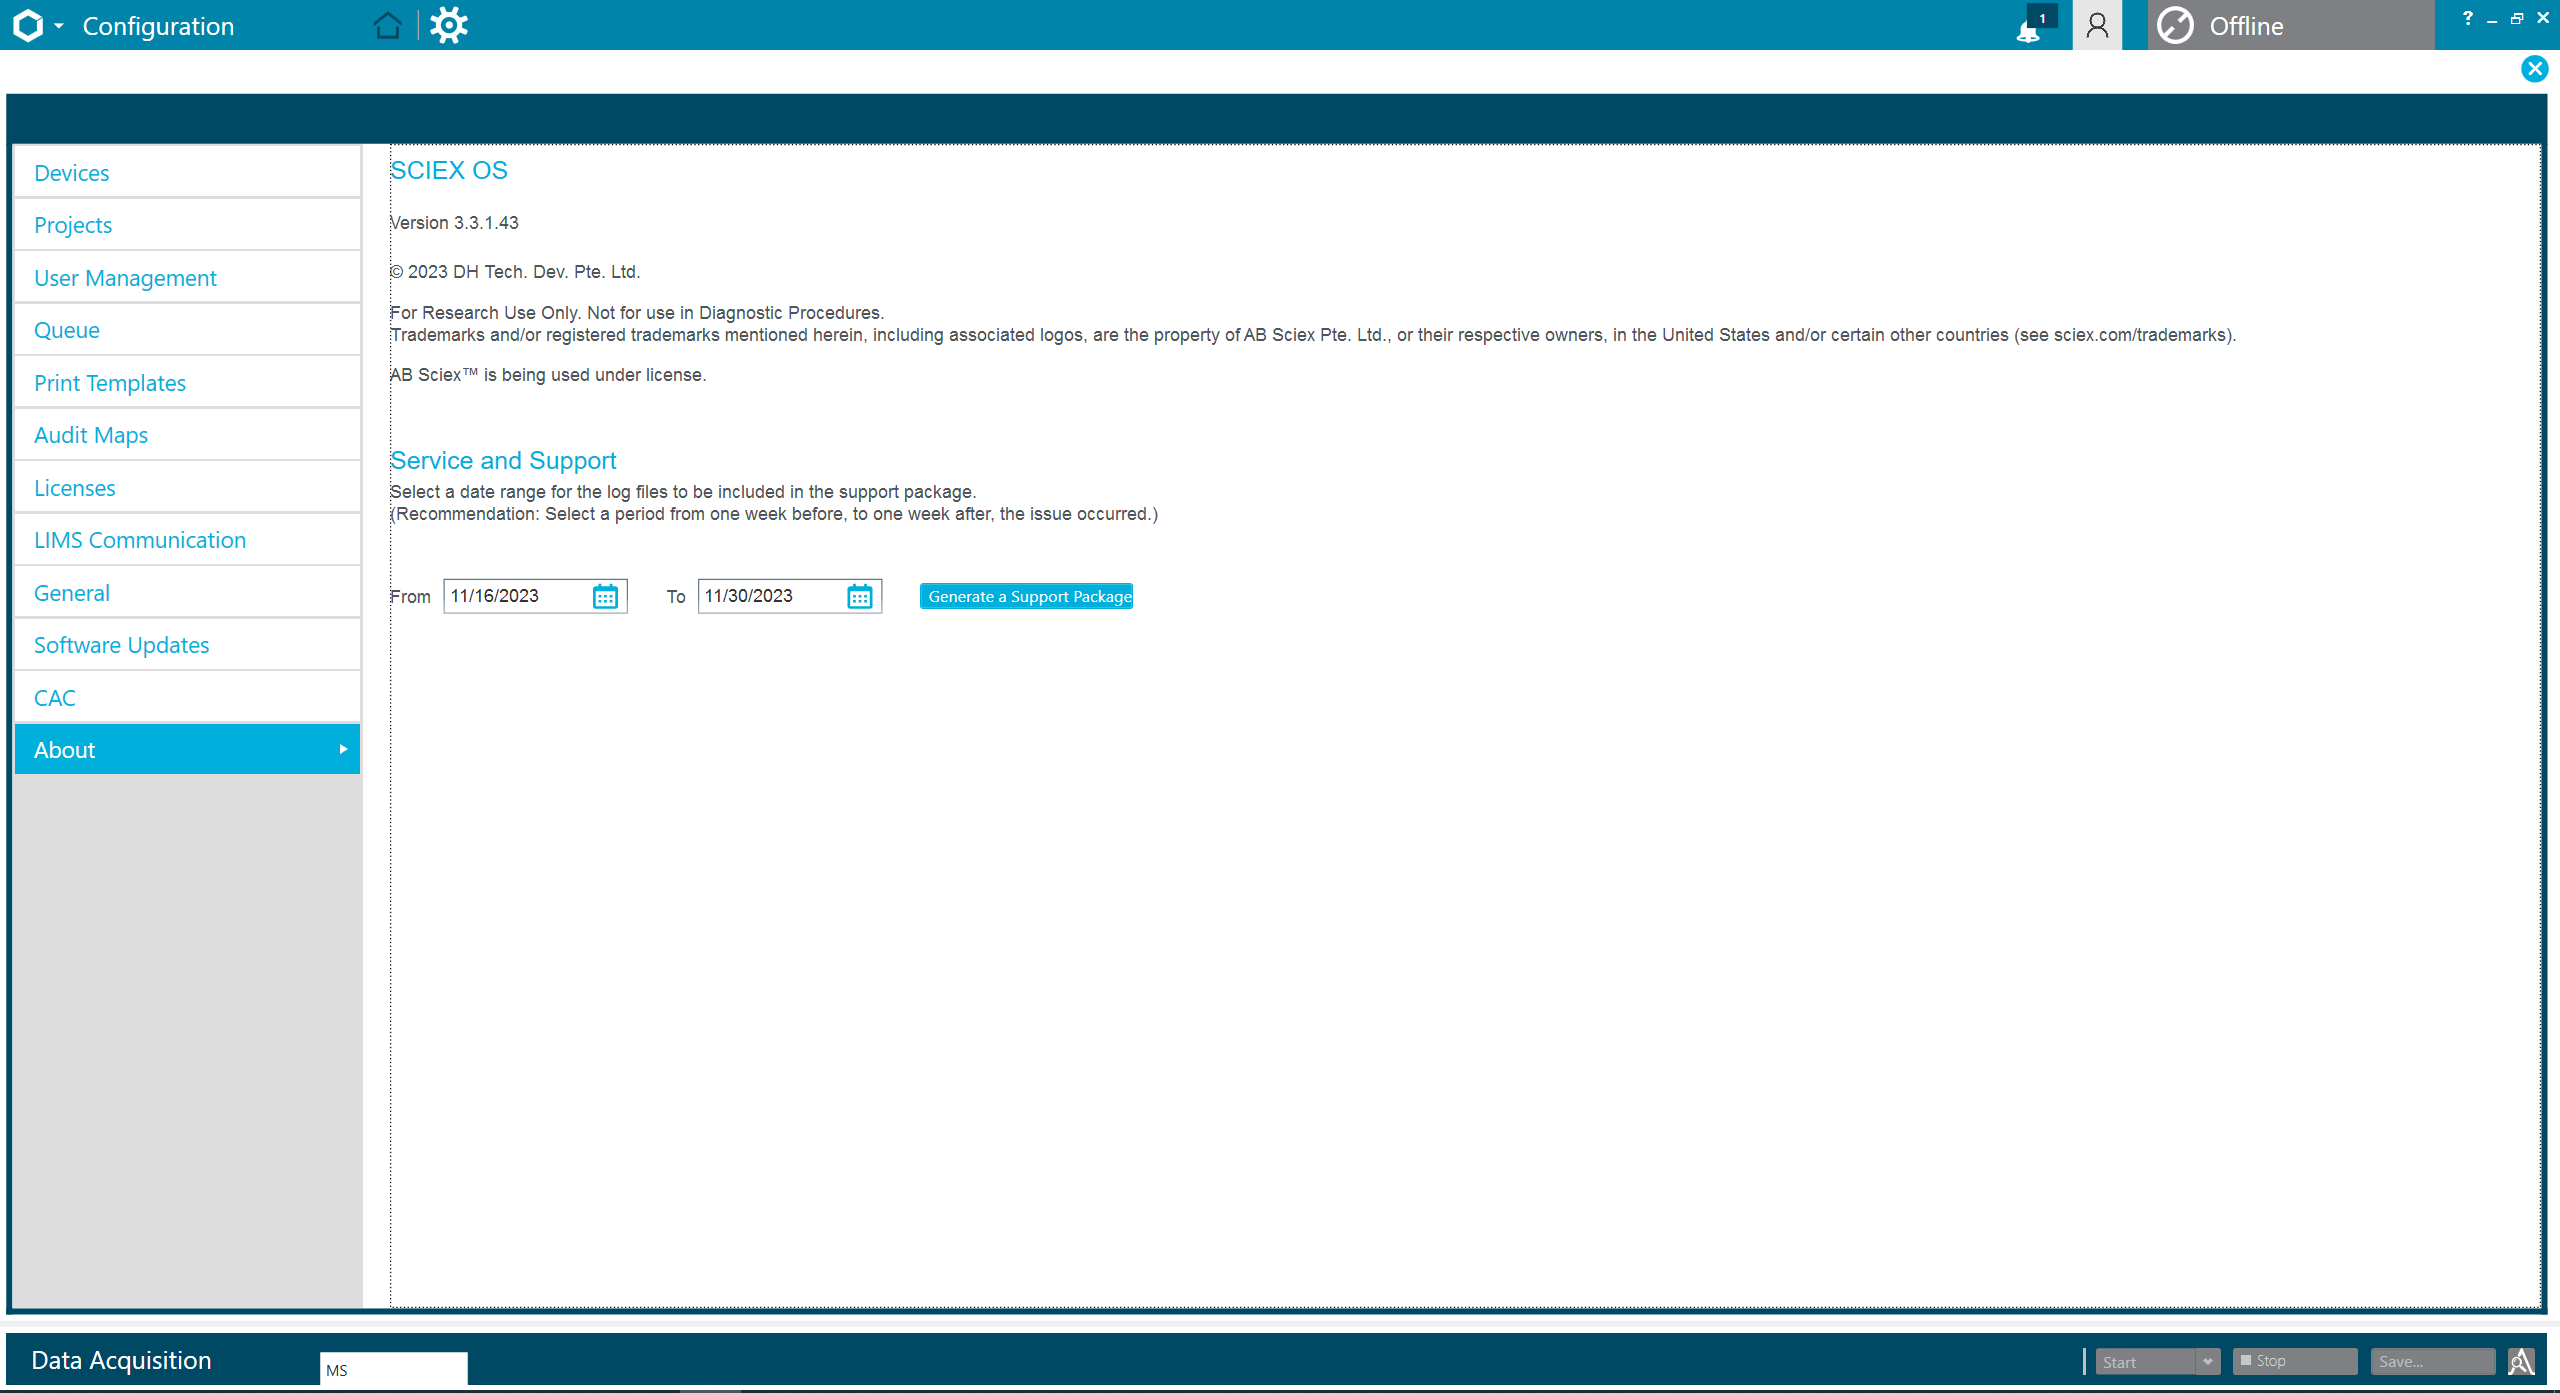This screenshot has width=2560, height=1393.
Task: Go to the Home page icon
Action: (x=387, y=25)
